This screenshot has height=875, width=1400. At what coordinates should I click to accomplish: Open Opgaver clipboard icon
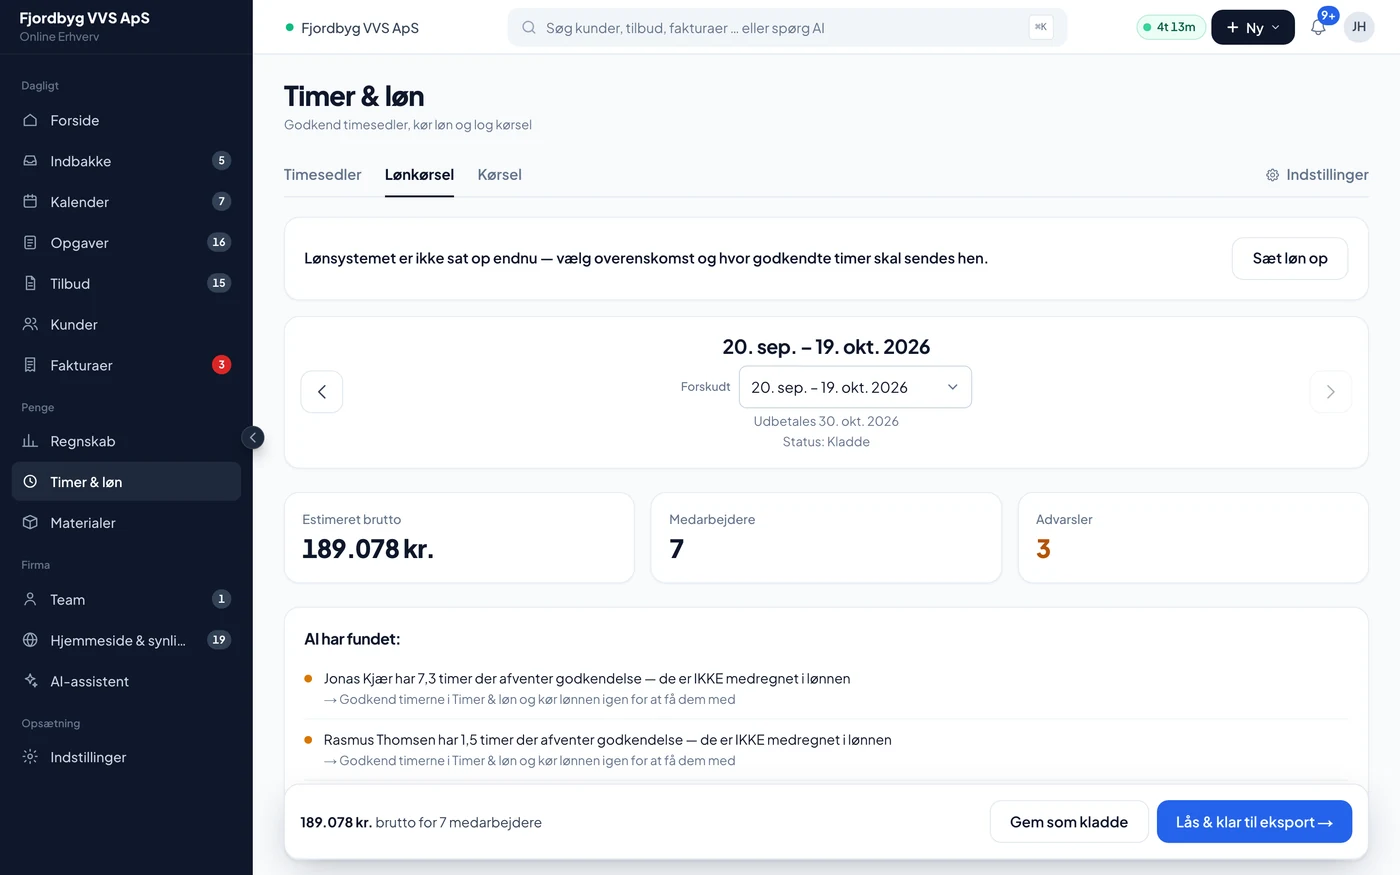pyautogui.click(x=30, y=242)
